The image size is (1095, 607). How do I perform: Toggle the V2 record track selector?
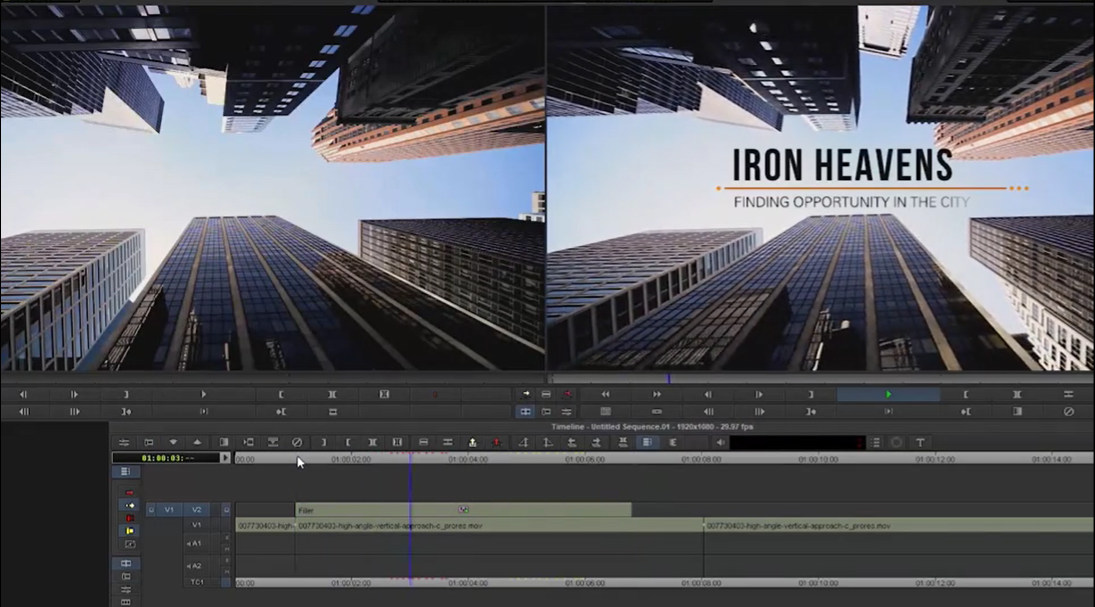tap(197, 509)
